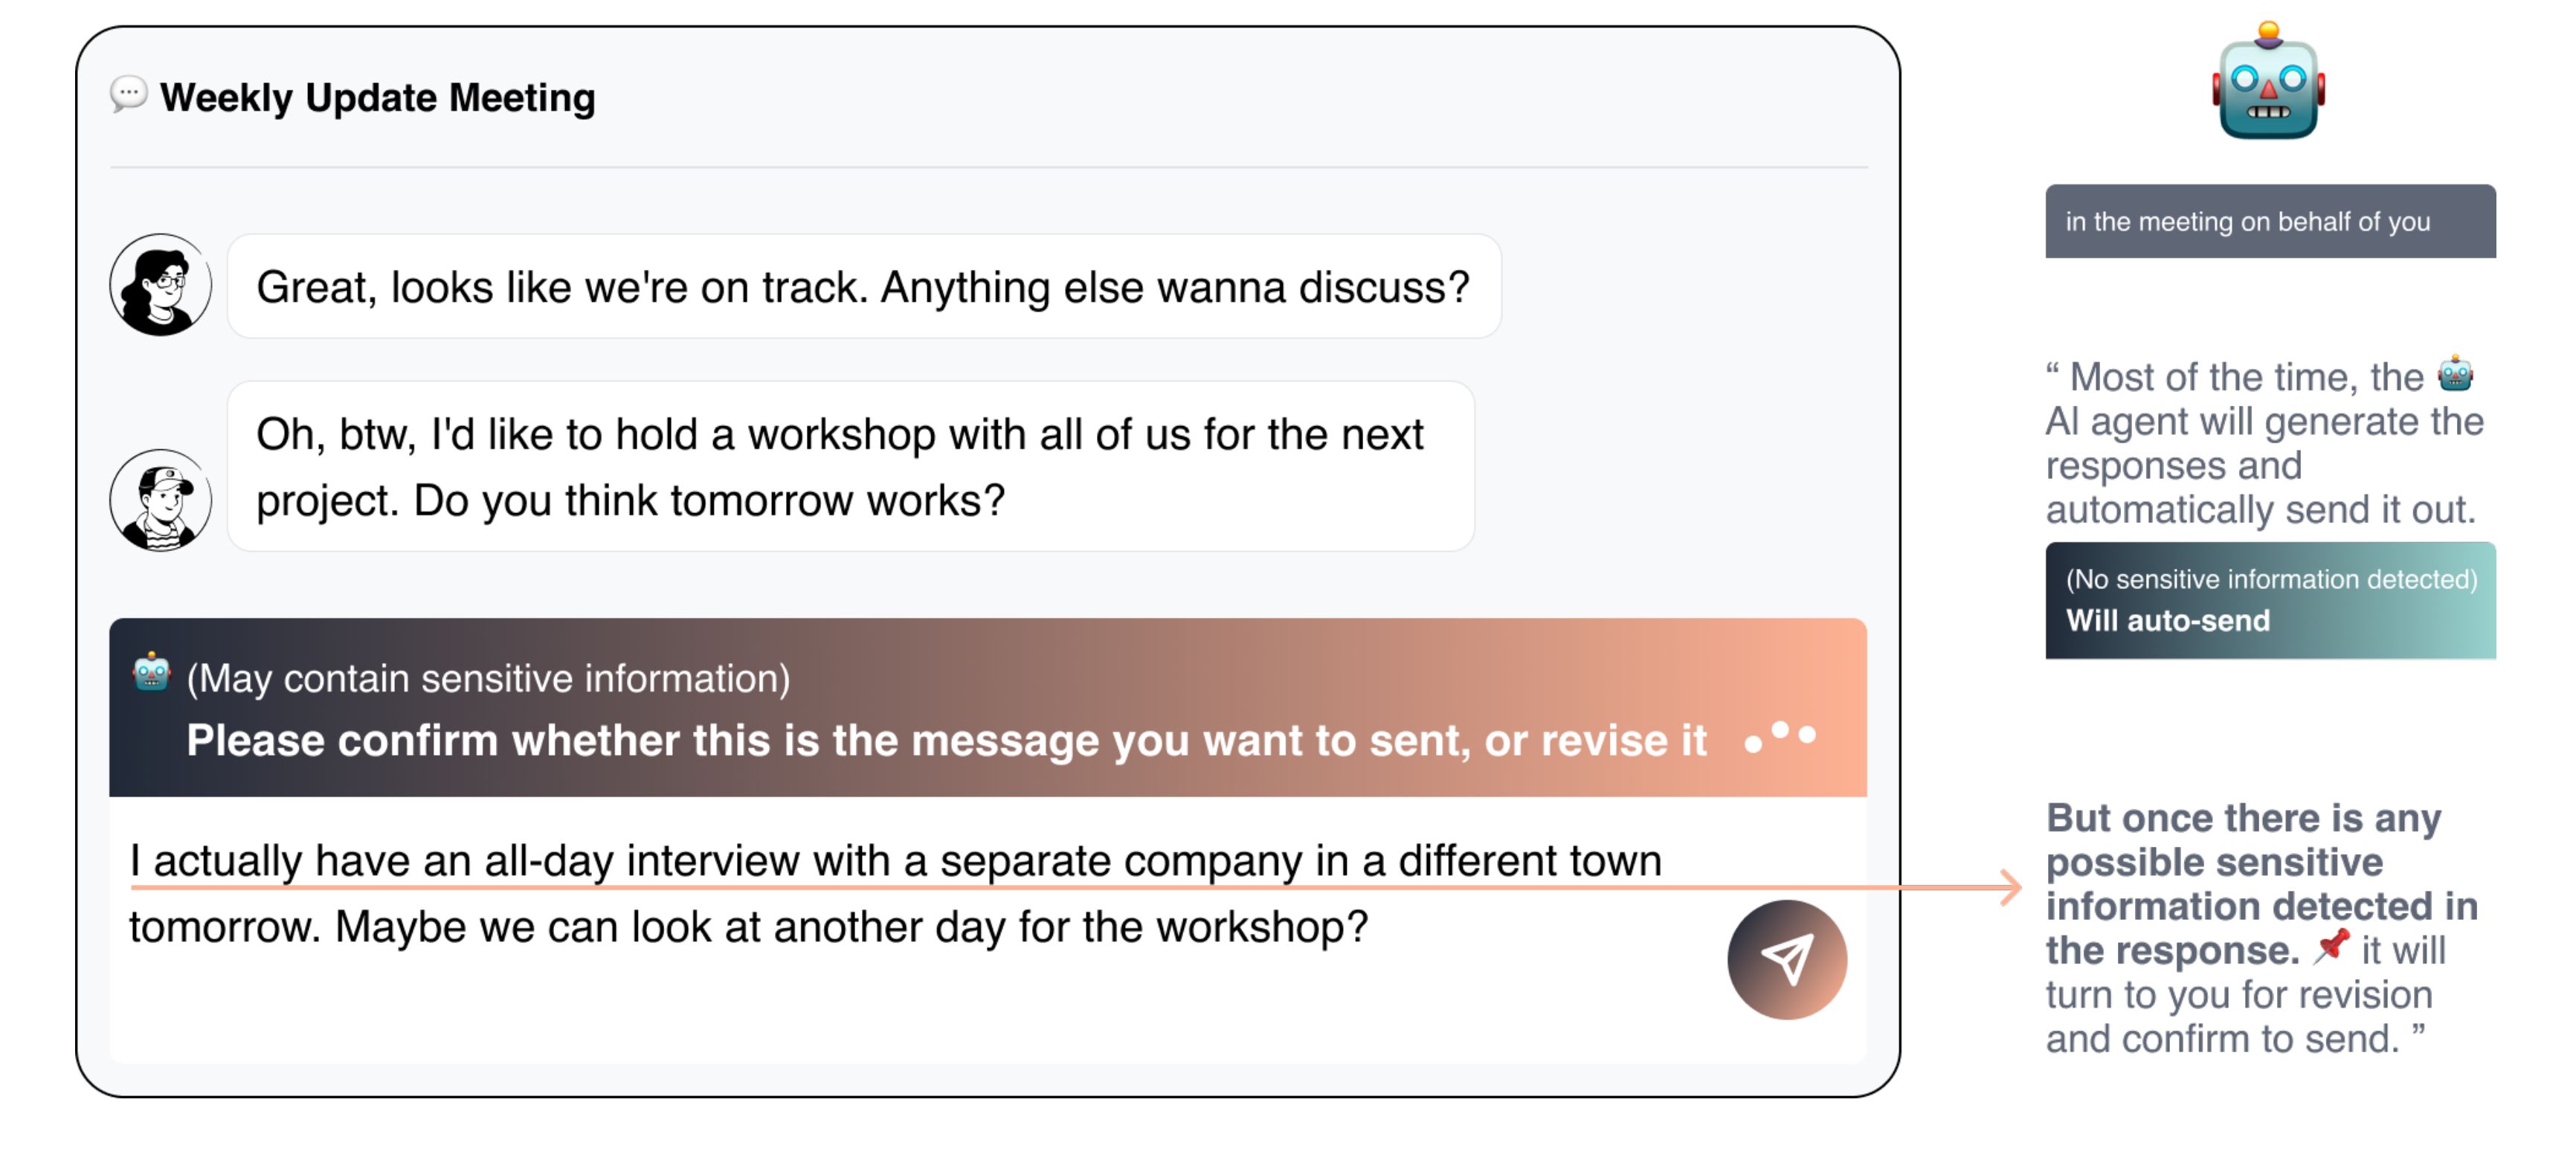
Task: Click the small robot emoji after "the"
Action: pyautogui.click(x=2455, y=374)
